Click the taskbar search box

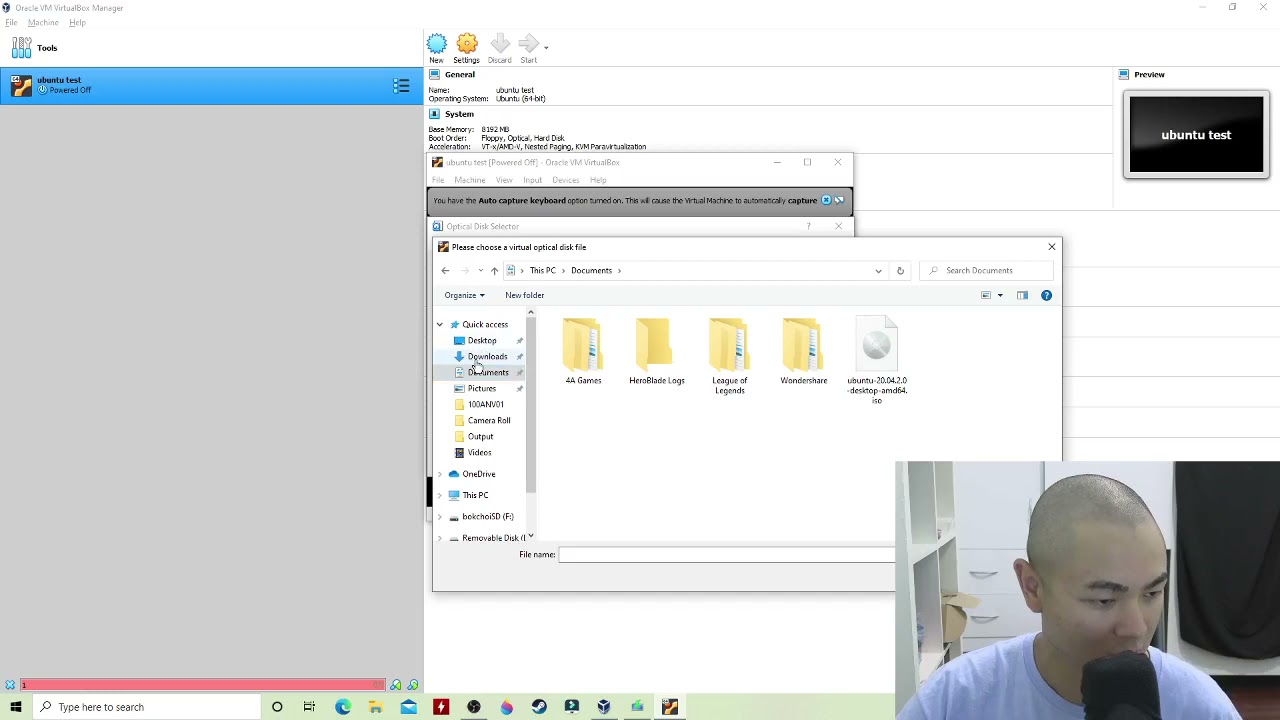[x=146, y=707]
